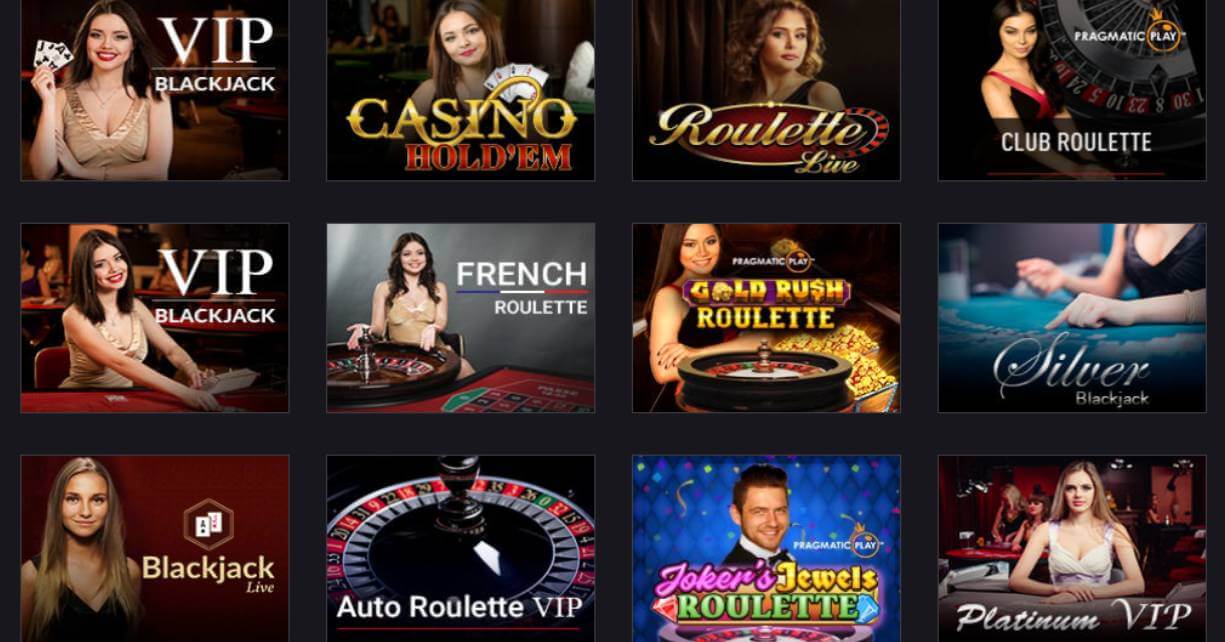1225x642 pixels.
Task: Launch the Casino Hold'em game
Action: [461, 90]
